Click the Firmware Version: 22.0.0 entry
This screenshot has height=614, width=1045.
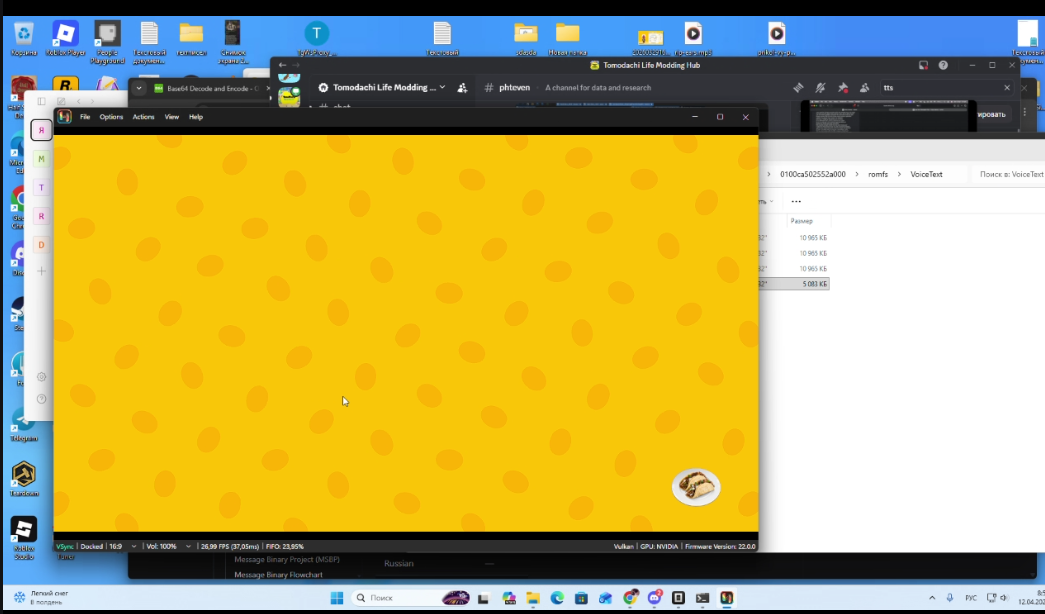pyautogui.click(x=720, y=546)
